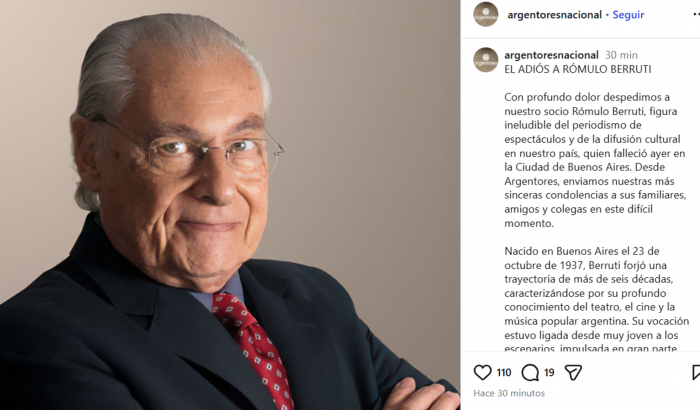Like the post with the heart icon
This screenshot has width=700, height=410.
tap(482, 372)
